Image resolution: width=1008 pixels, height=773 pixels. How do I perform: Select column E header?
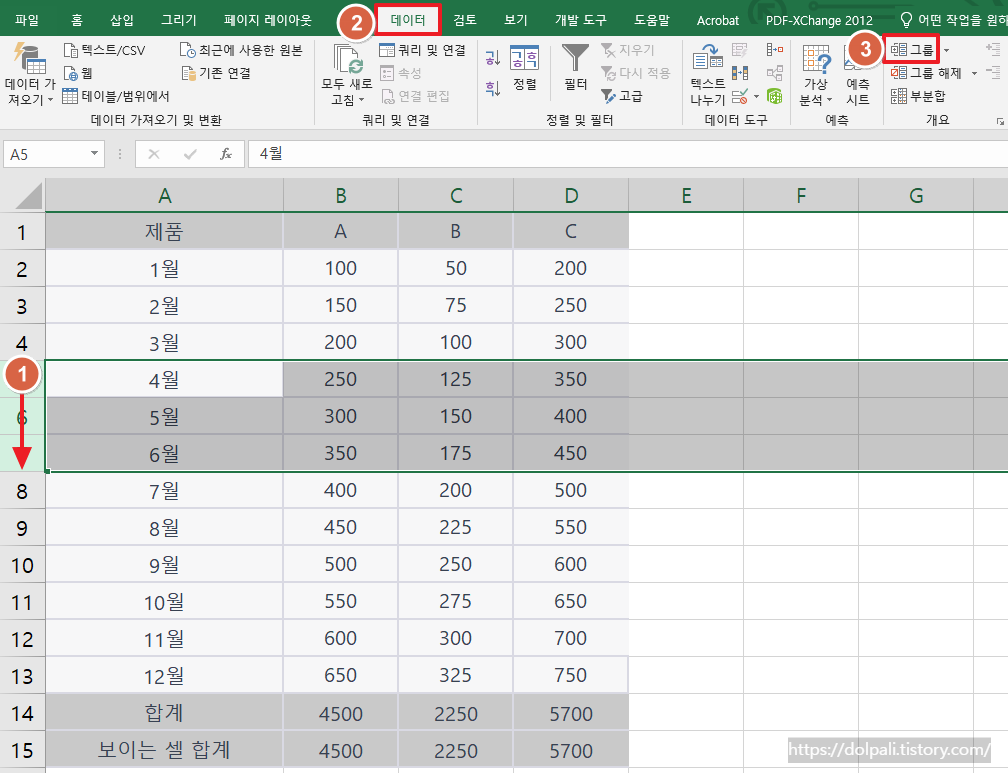tap(686, 196)
